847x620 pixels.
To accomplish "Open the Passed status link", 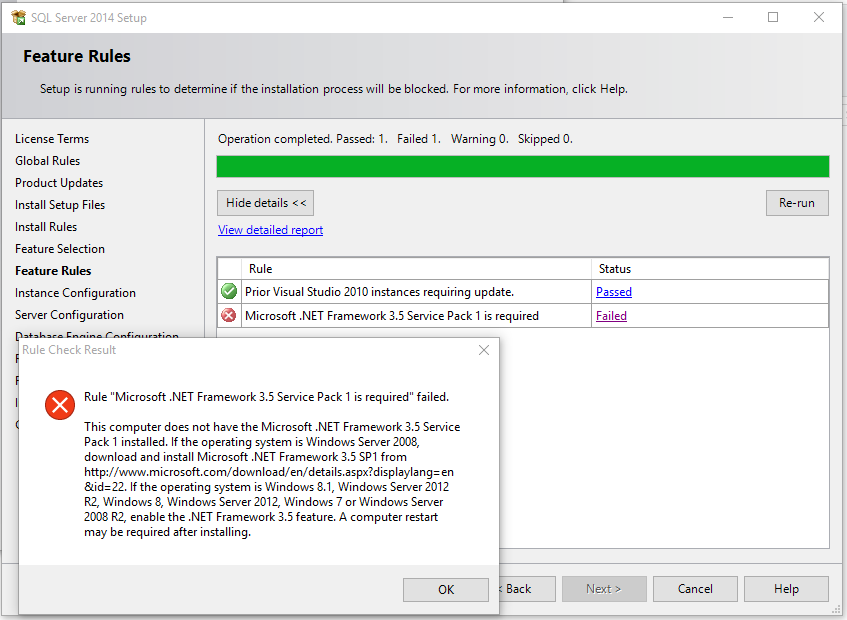I will click(613, 291).
